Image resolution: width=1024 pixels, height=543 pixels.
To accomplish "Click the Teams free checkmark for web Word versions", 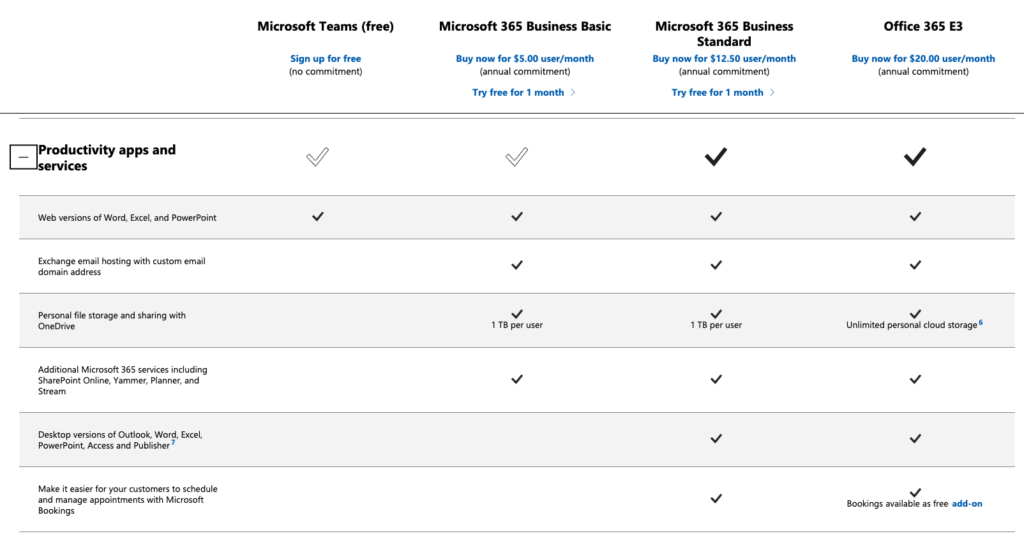I will tap(318, 216).
